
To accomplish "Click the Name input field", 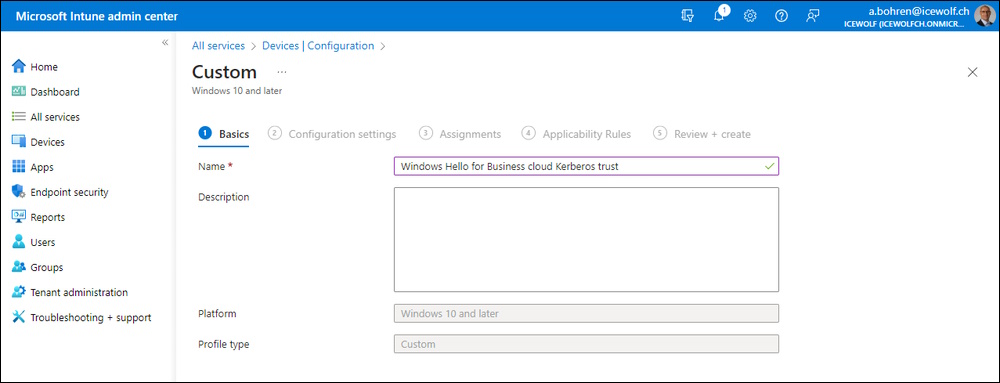I will pos(586,166).
